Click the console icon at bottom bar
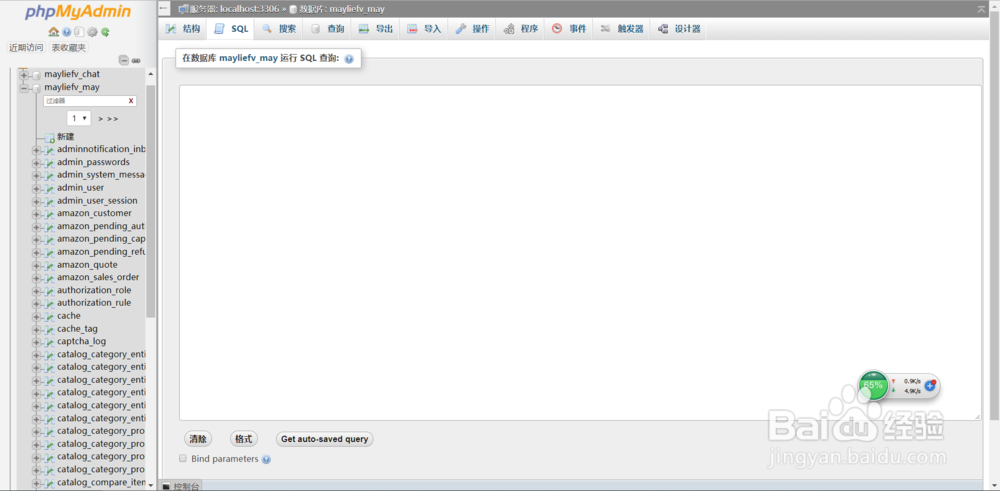Image resolution: width=1000 pixels, height=491 pixels. coord(166,487)
